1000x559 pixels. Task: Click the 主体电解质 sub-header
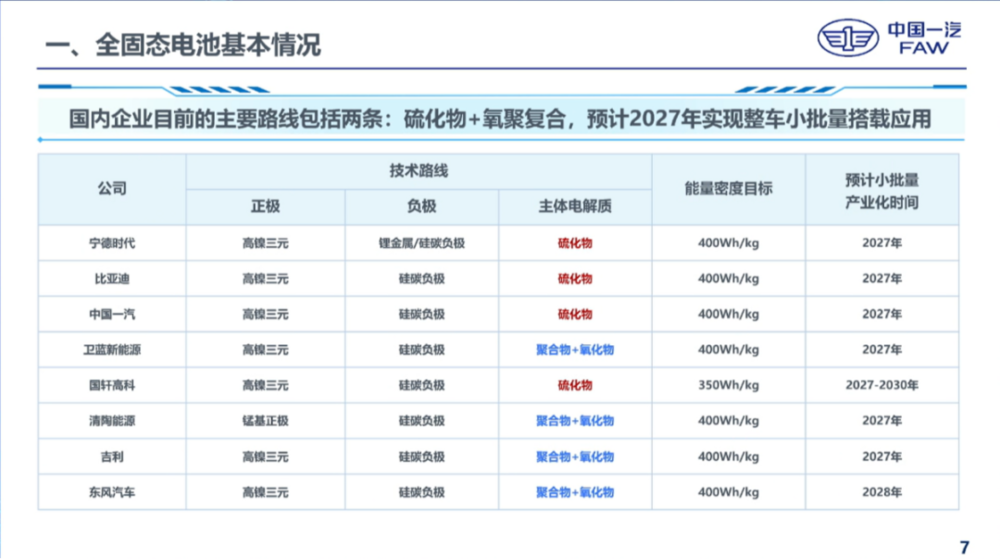[575, 207]
